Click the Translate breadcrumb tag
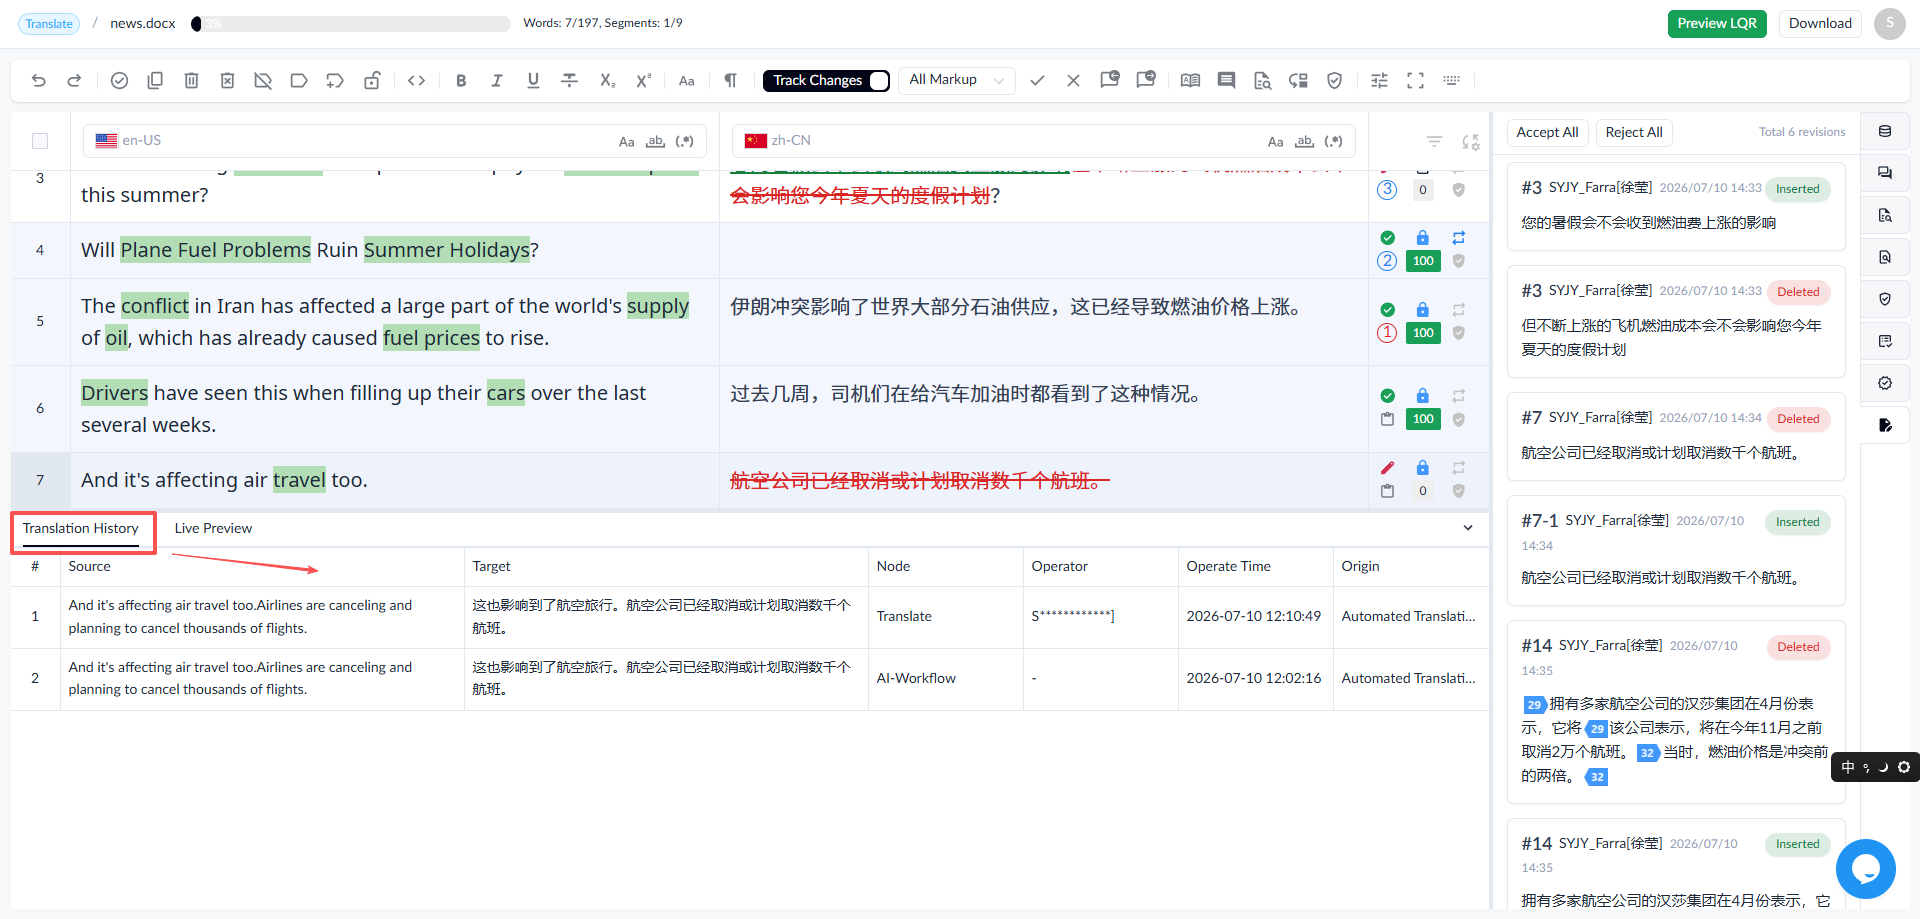This screenshot has height=919, width=1920. click(49, 24)
